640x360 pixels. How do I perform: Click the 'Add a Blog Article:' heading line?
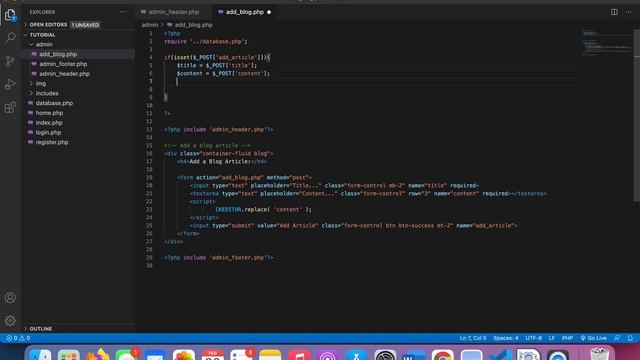[x=222, y=162]
